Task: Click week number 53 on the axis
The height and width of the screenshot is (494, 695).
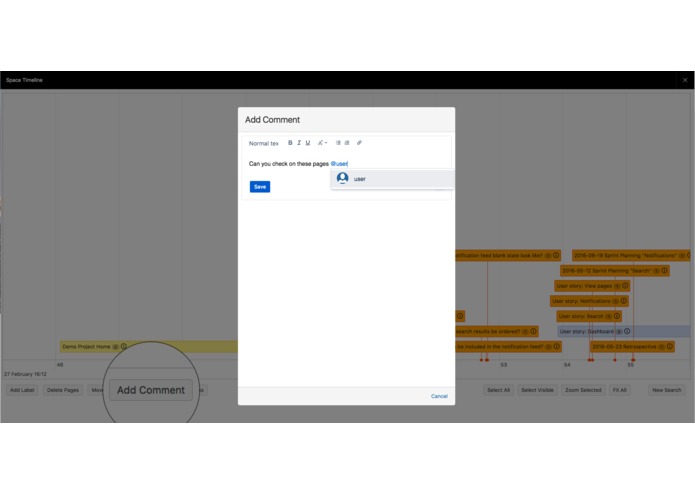Action: tap(504, 365)
